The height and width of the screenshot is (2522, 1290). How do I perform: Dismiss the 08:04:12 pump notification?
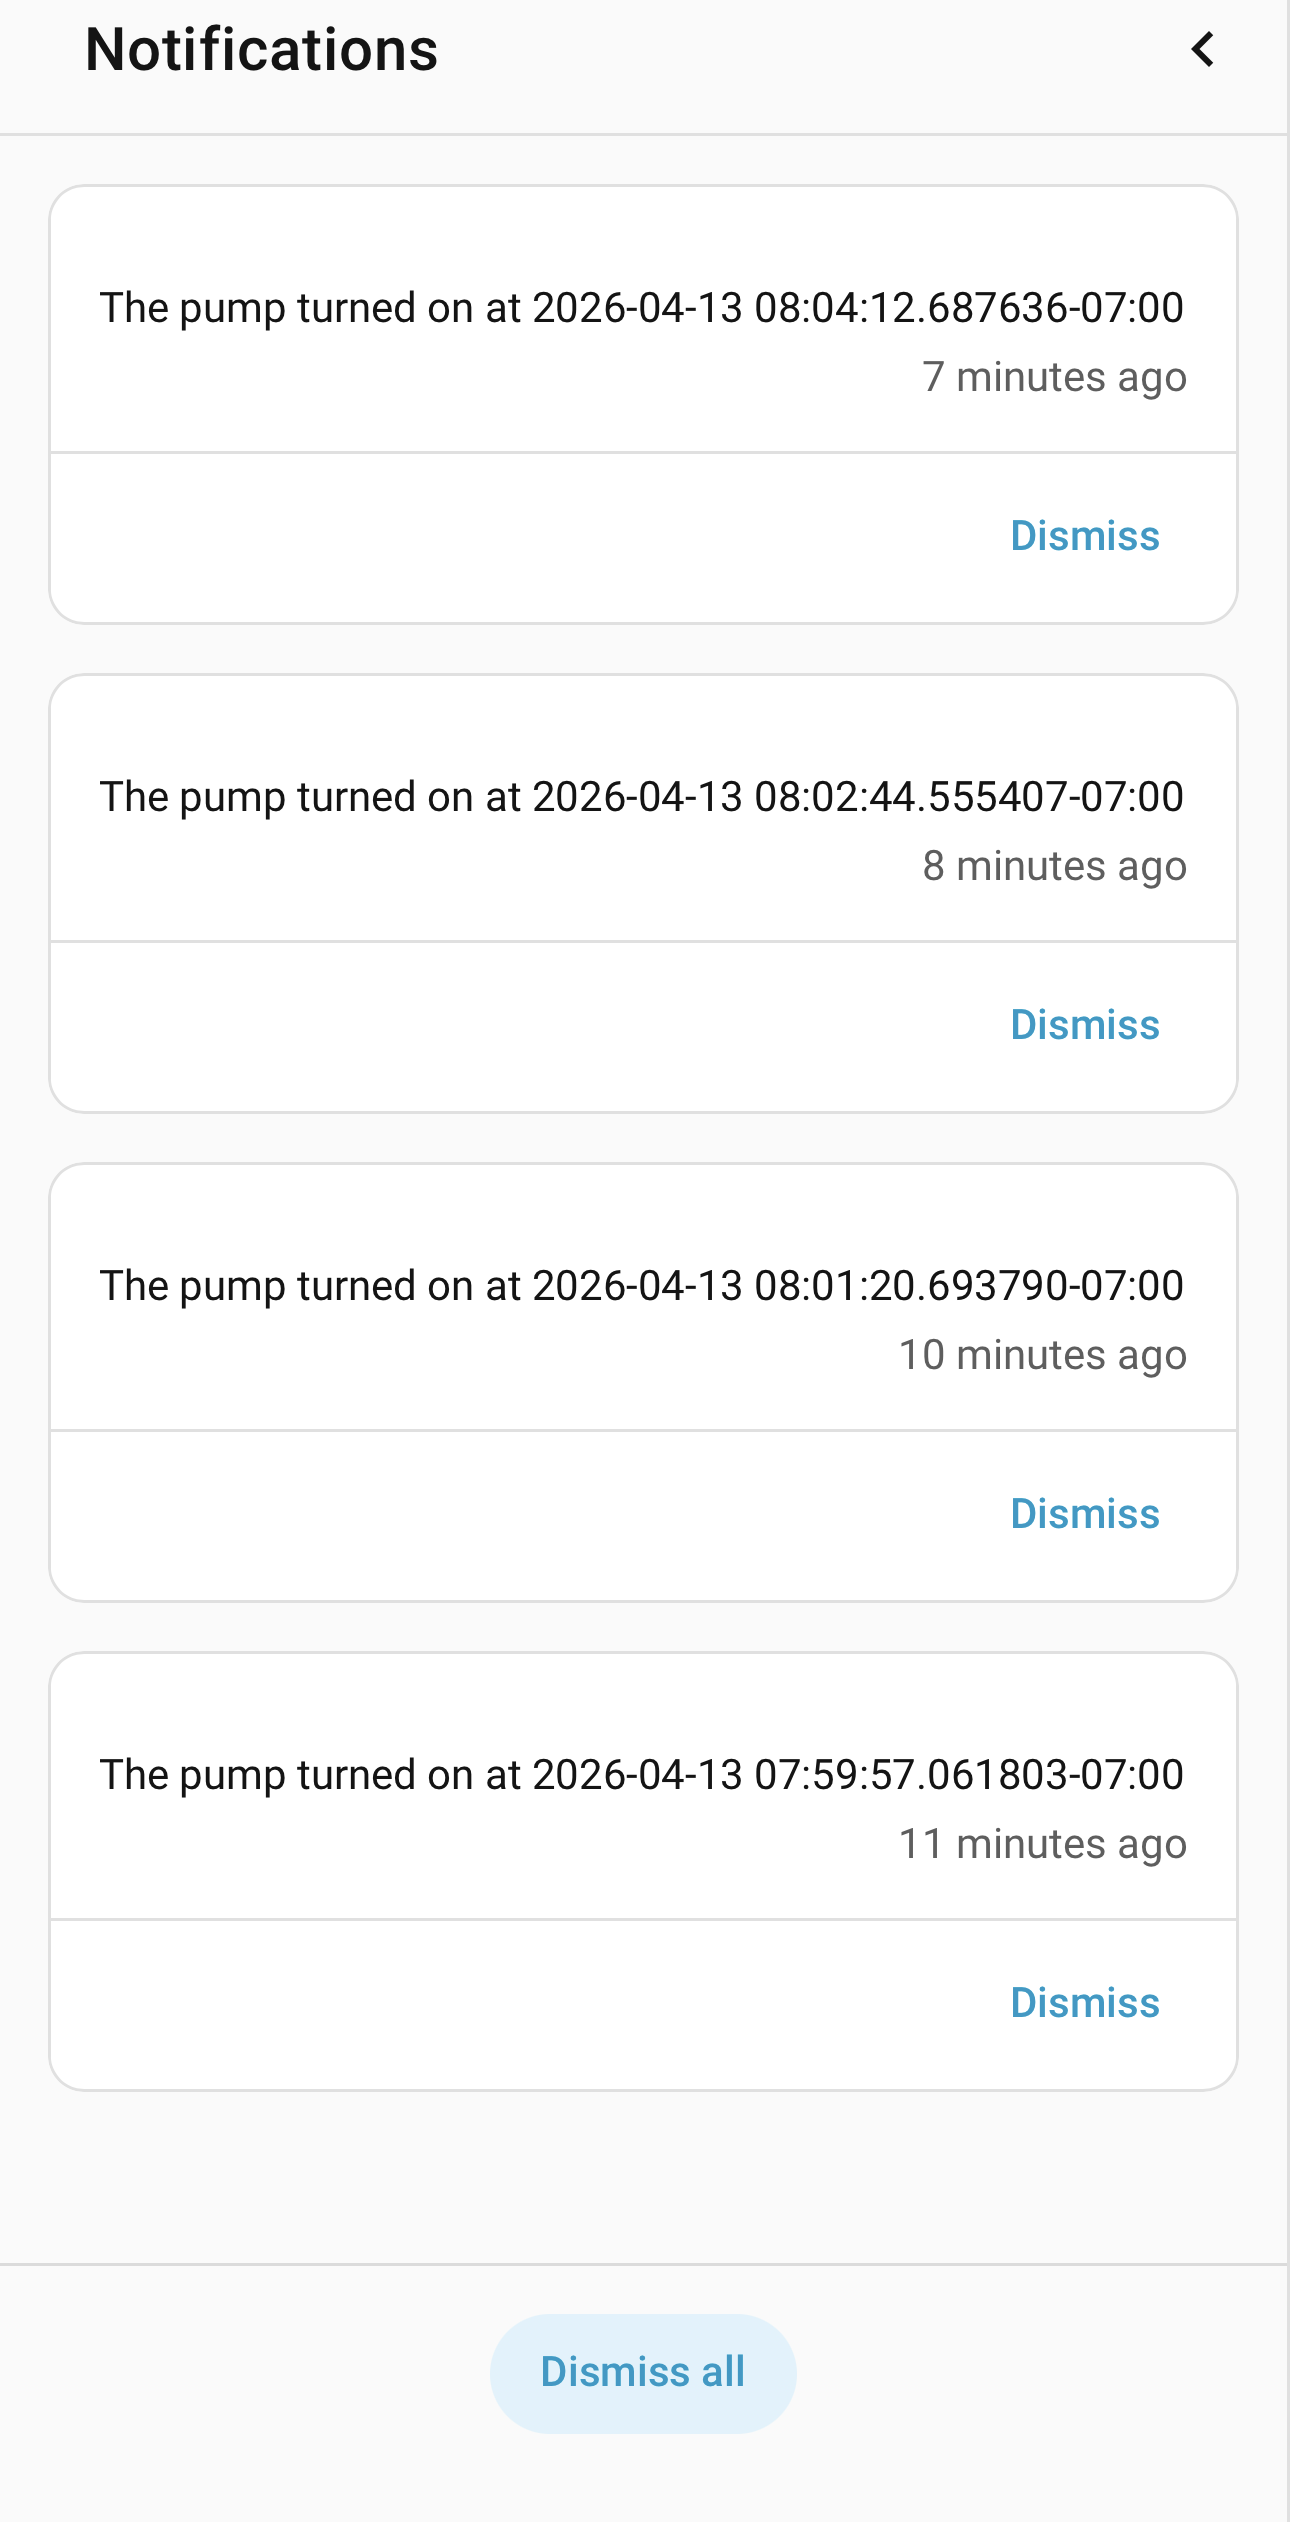click(1085, 536)
